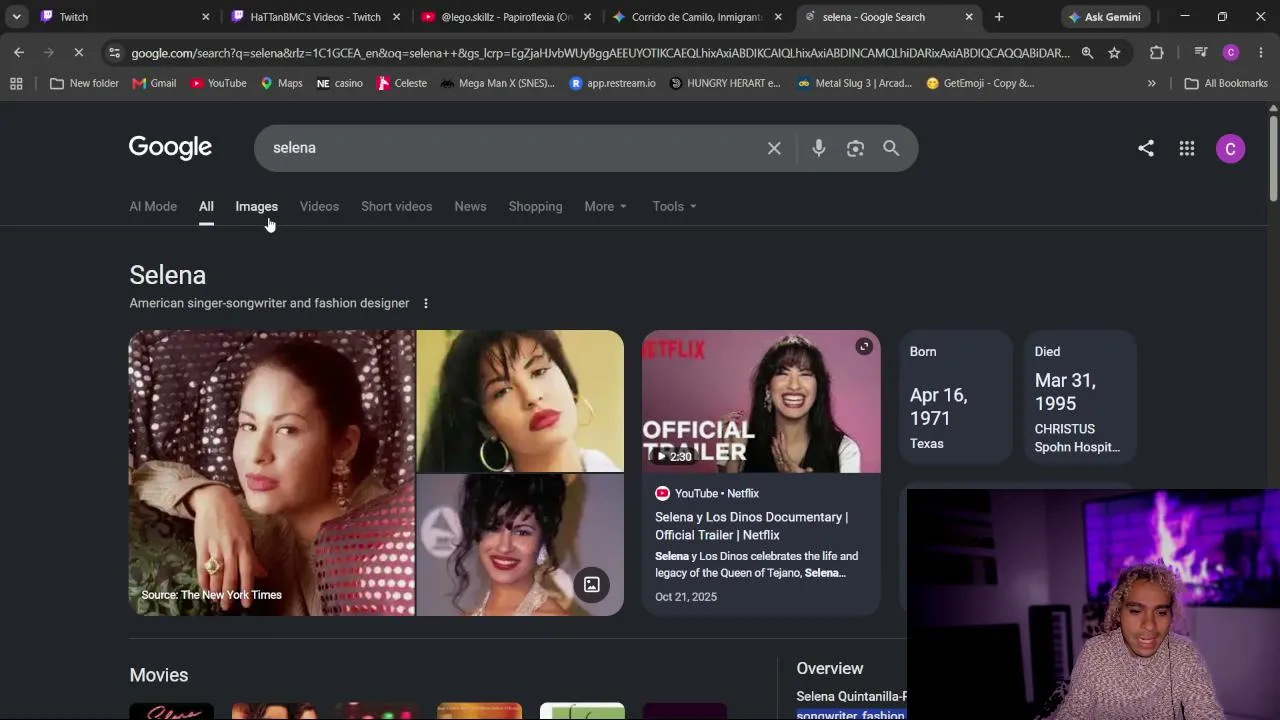
Task: Open the Chrome apps grid shortcut
Action: (x=16, y=83)
